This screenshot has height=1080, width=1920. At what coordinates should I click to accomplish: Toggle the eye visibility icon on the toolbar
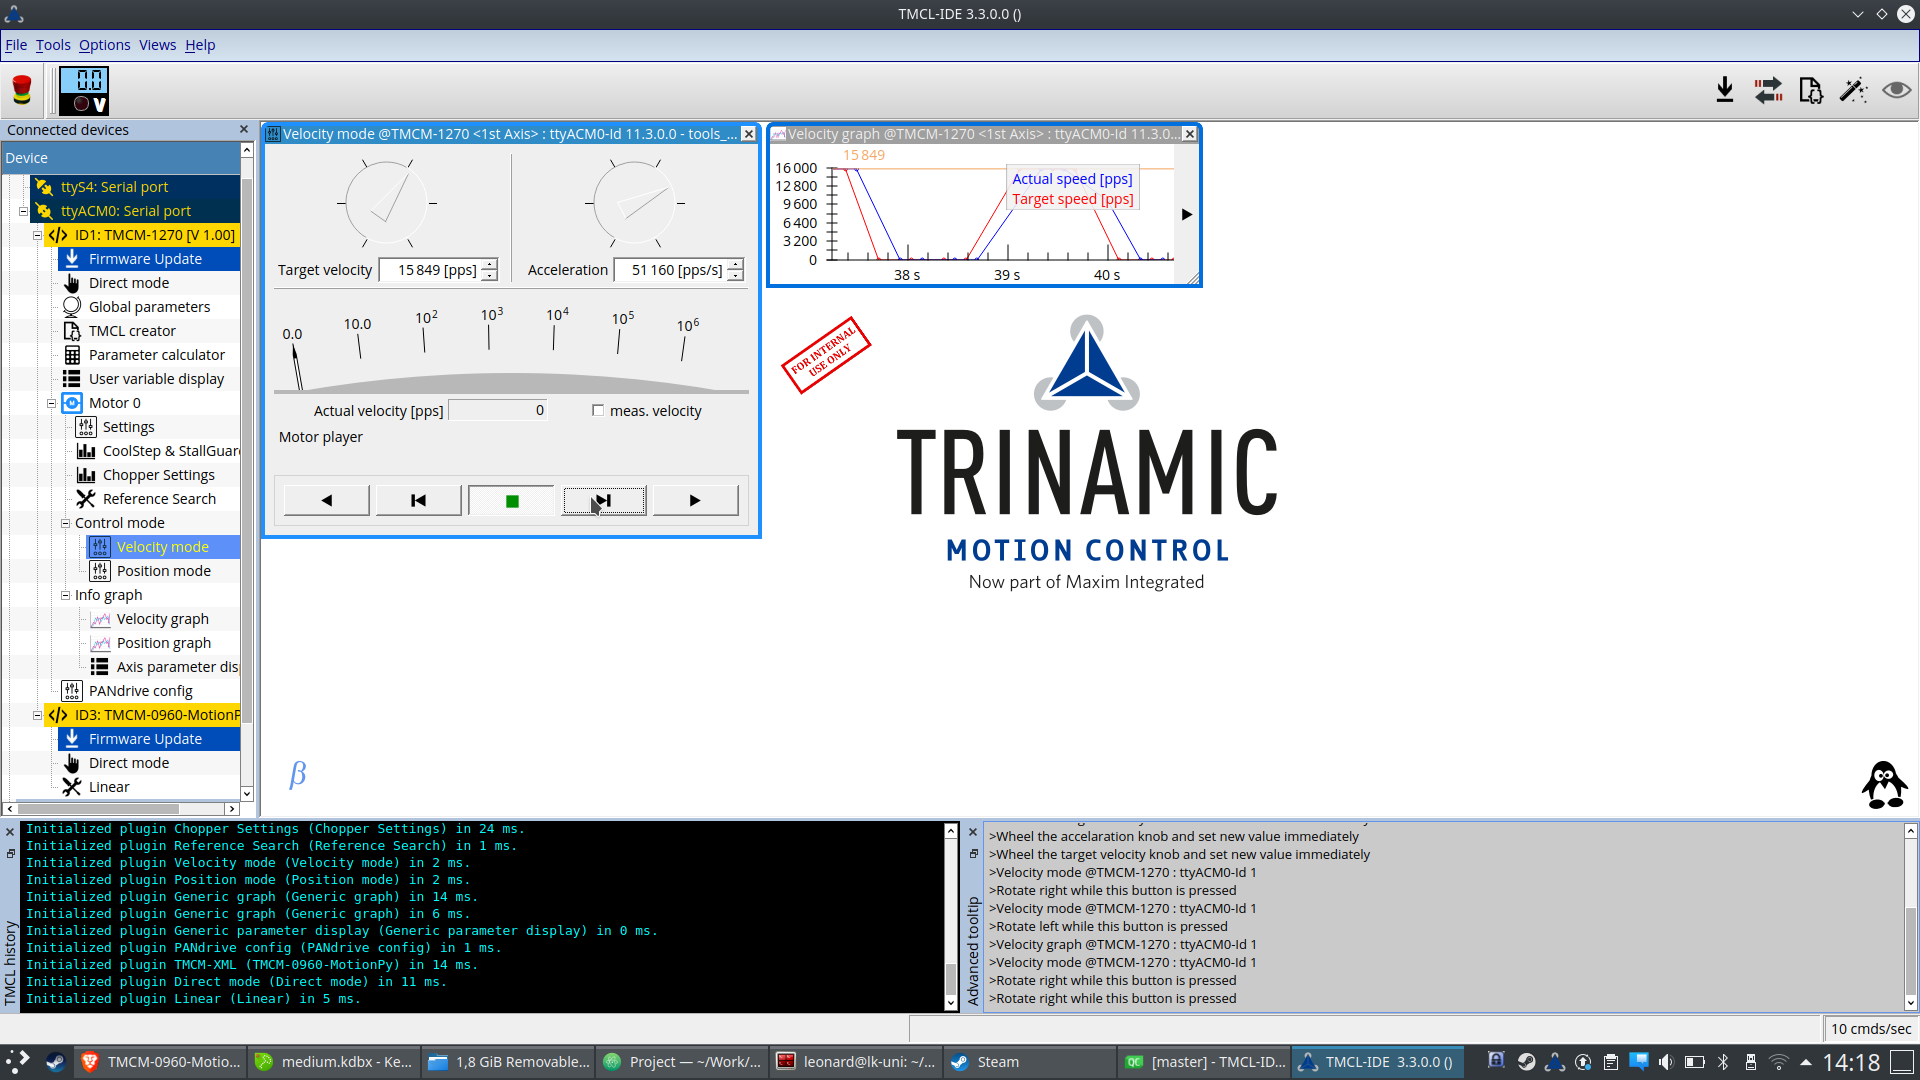pyautogui.click(x=1896, y=90)
